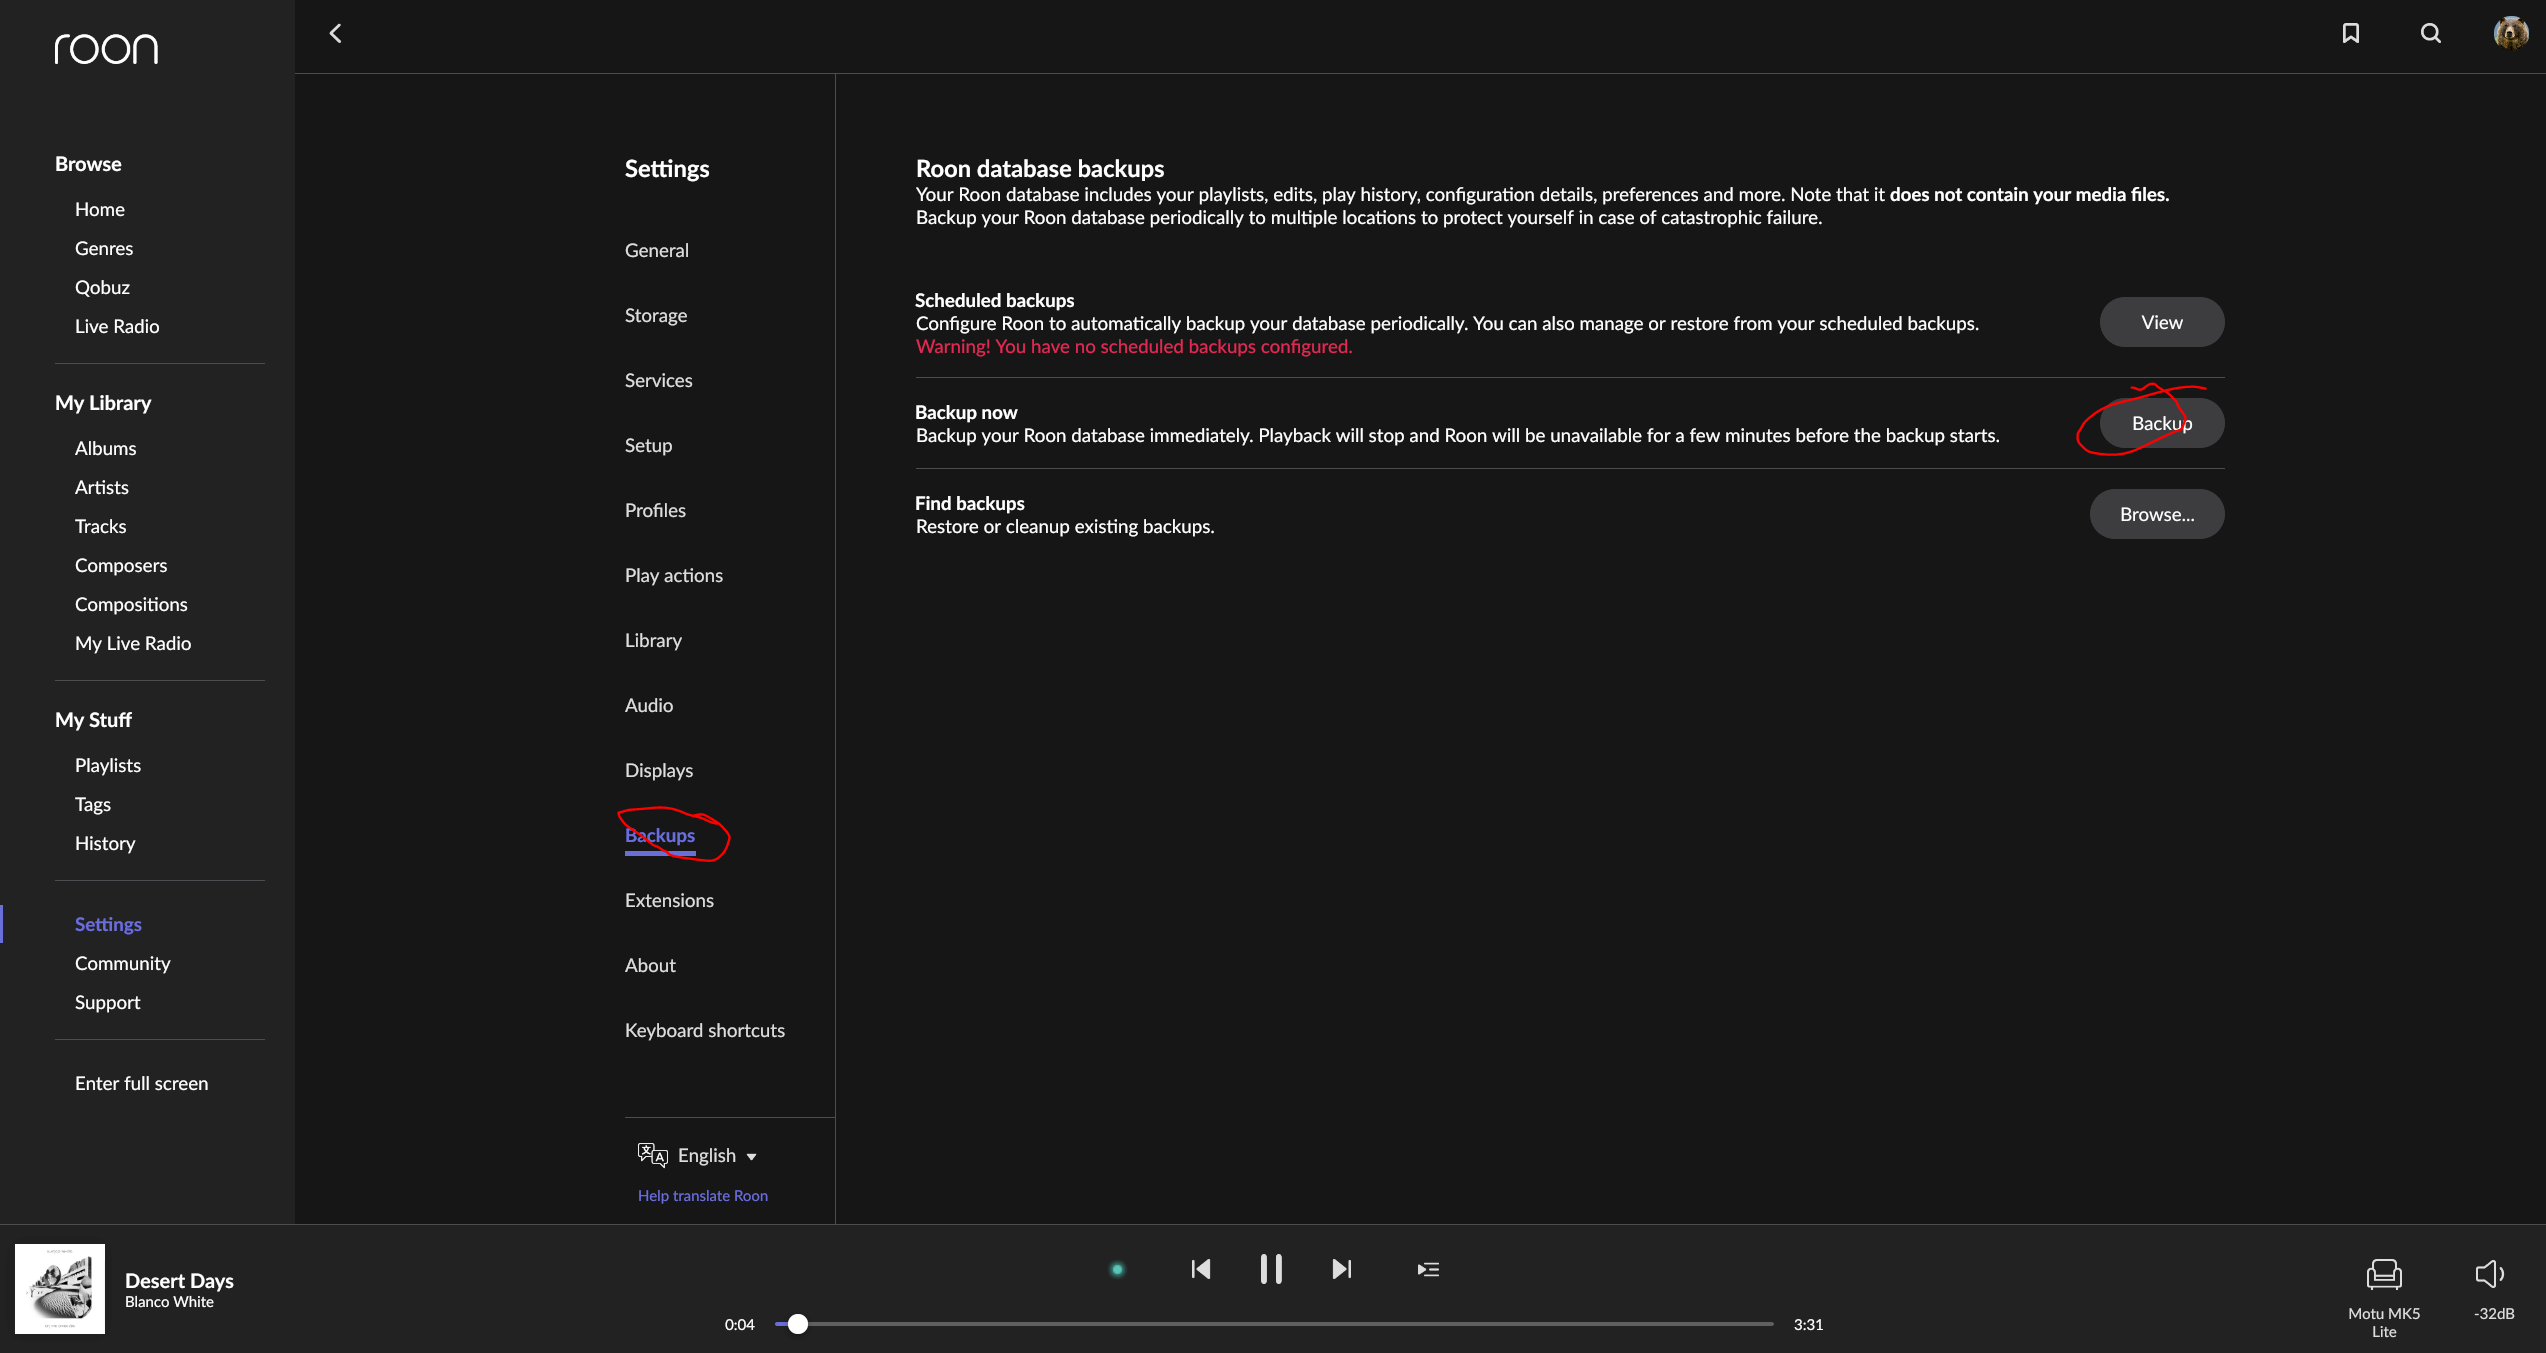This screenshot has height=1353, width=2546.
Task: Click the Desert Days track title
Action: (179, 1280)
